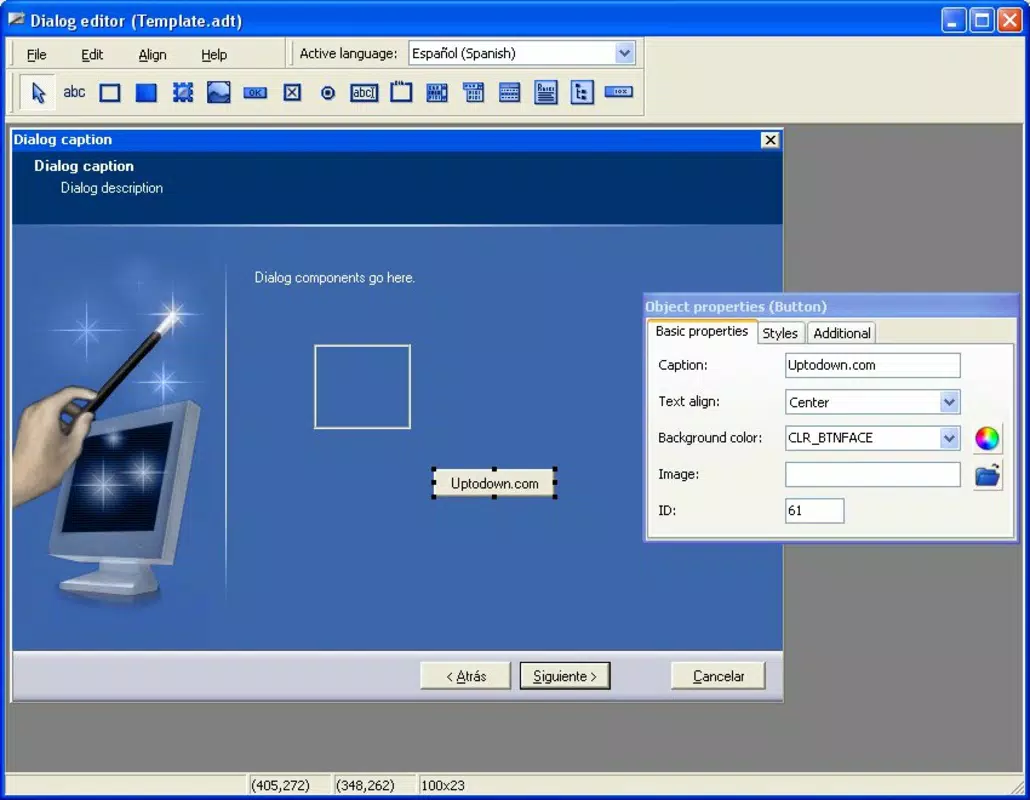
Task: Choose the icon placeholder tool with dotted border
Action: click(x=183, y=93)
